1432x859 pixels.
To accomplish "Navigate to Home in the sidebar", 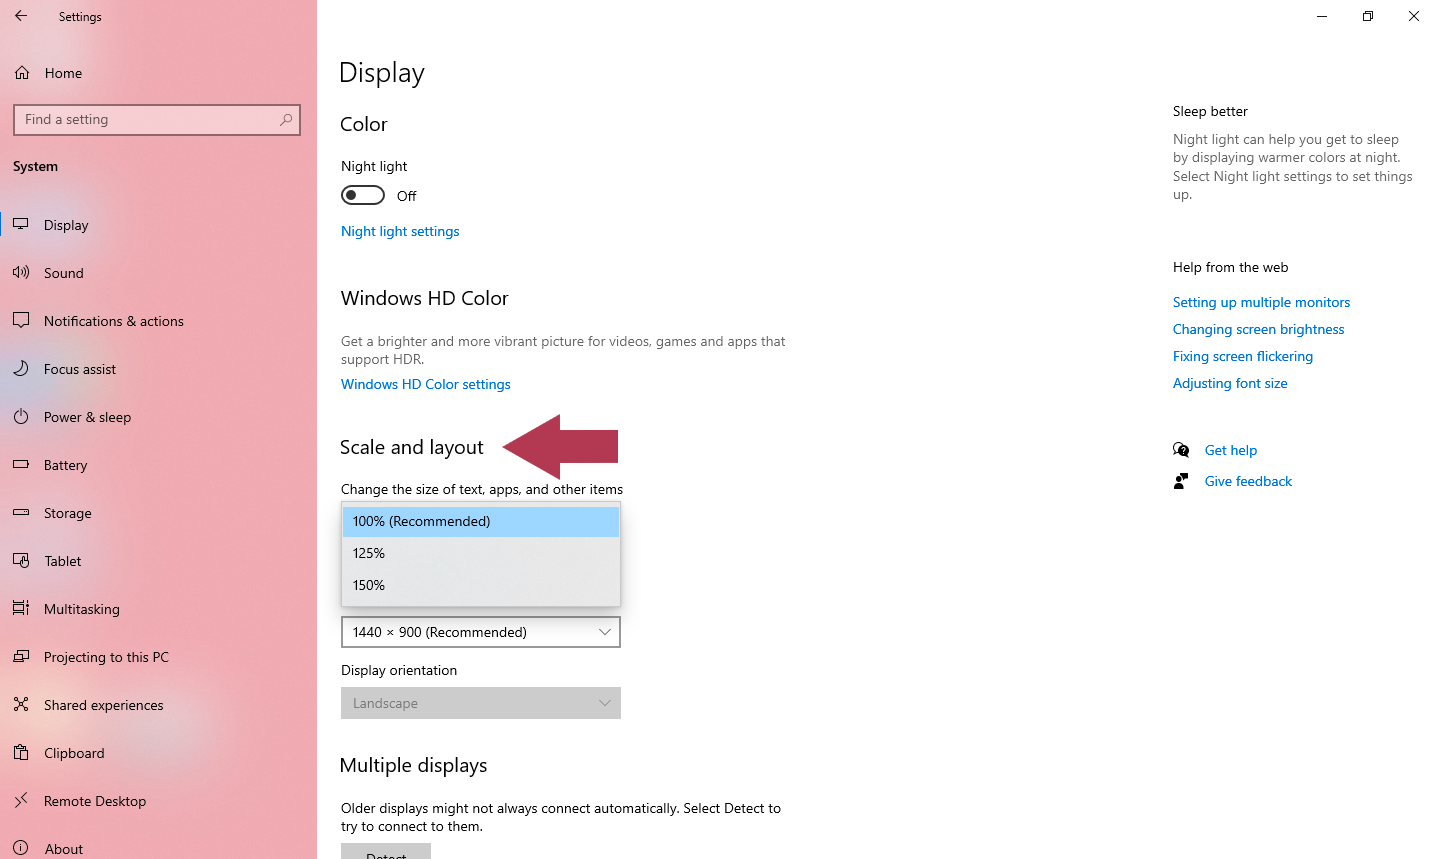I will [x=62, y=72].
